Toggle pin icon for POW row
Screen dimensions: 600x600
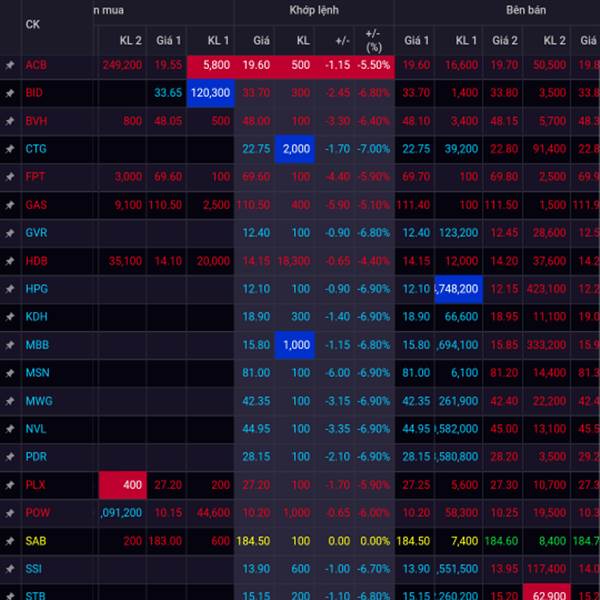pos(10,513)
